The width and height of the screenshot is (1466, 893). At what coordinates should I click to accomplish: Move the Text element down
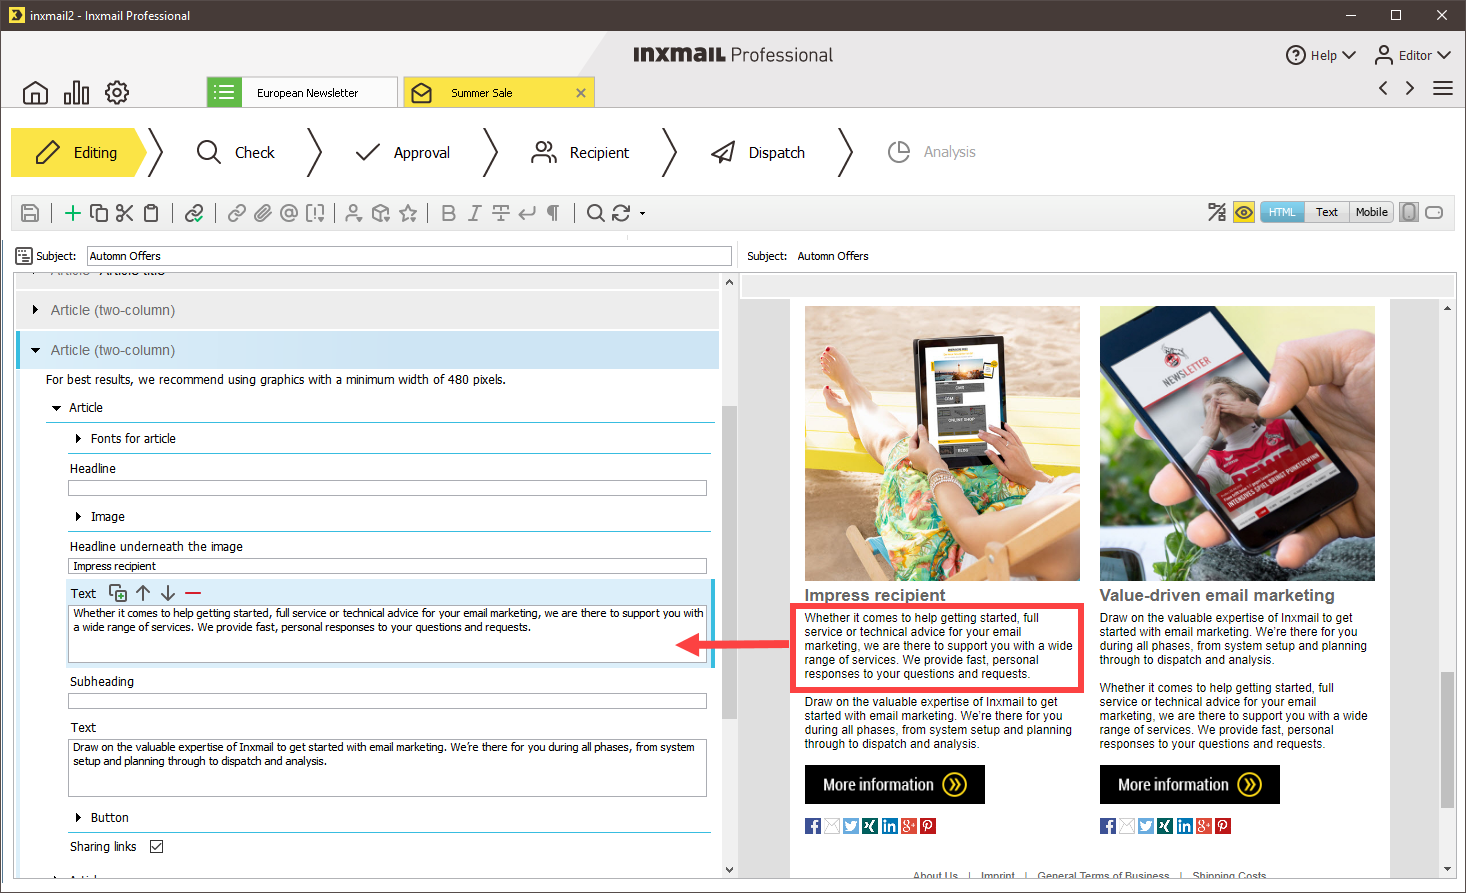coord(168,593)
